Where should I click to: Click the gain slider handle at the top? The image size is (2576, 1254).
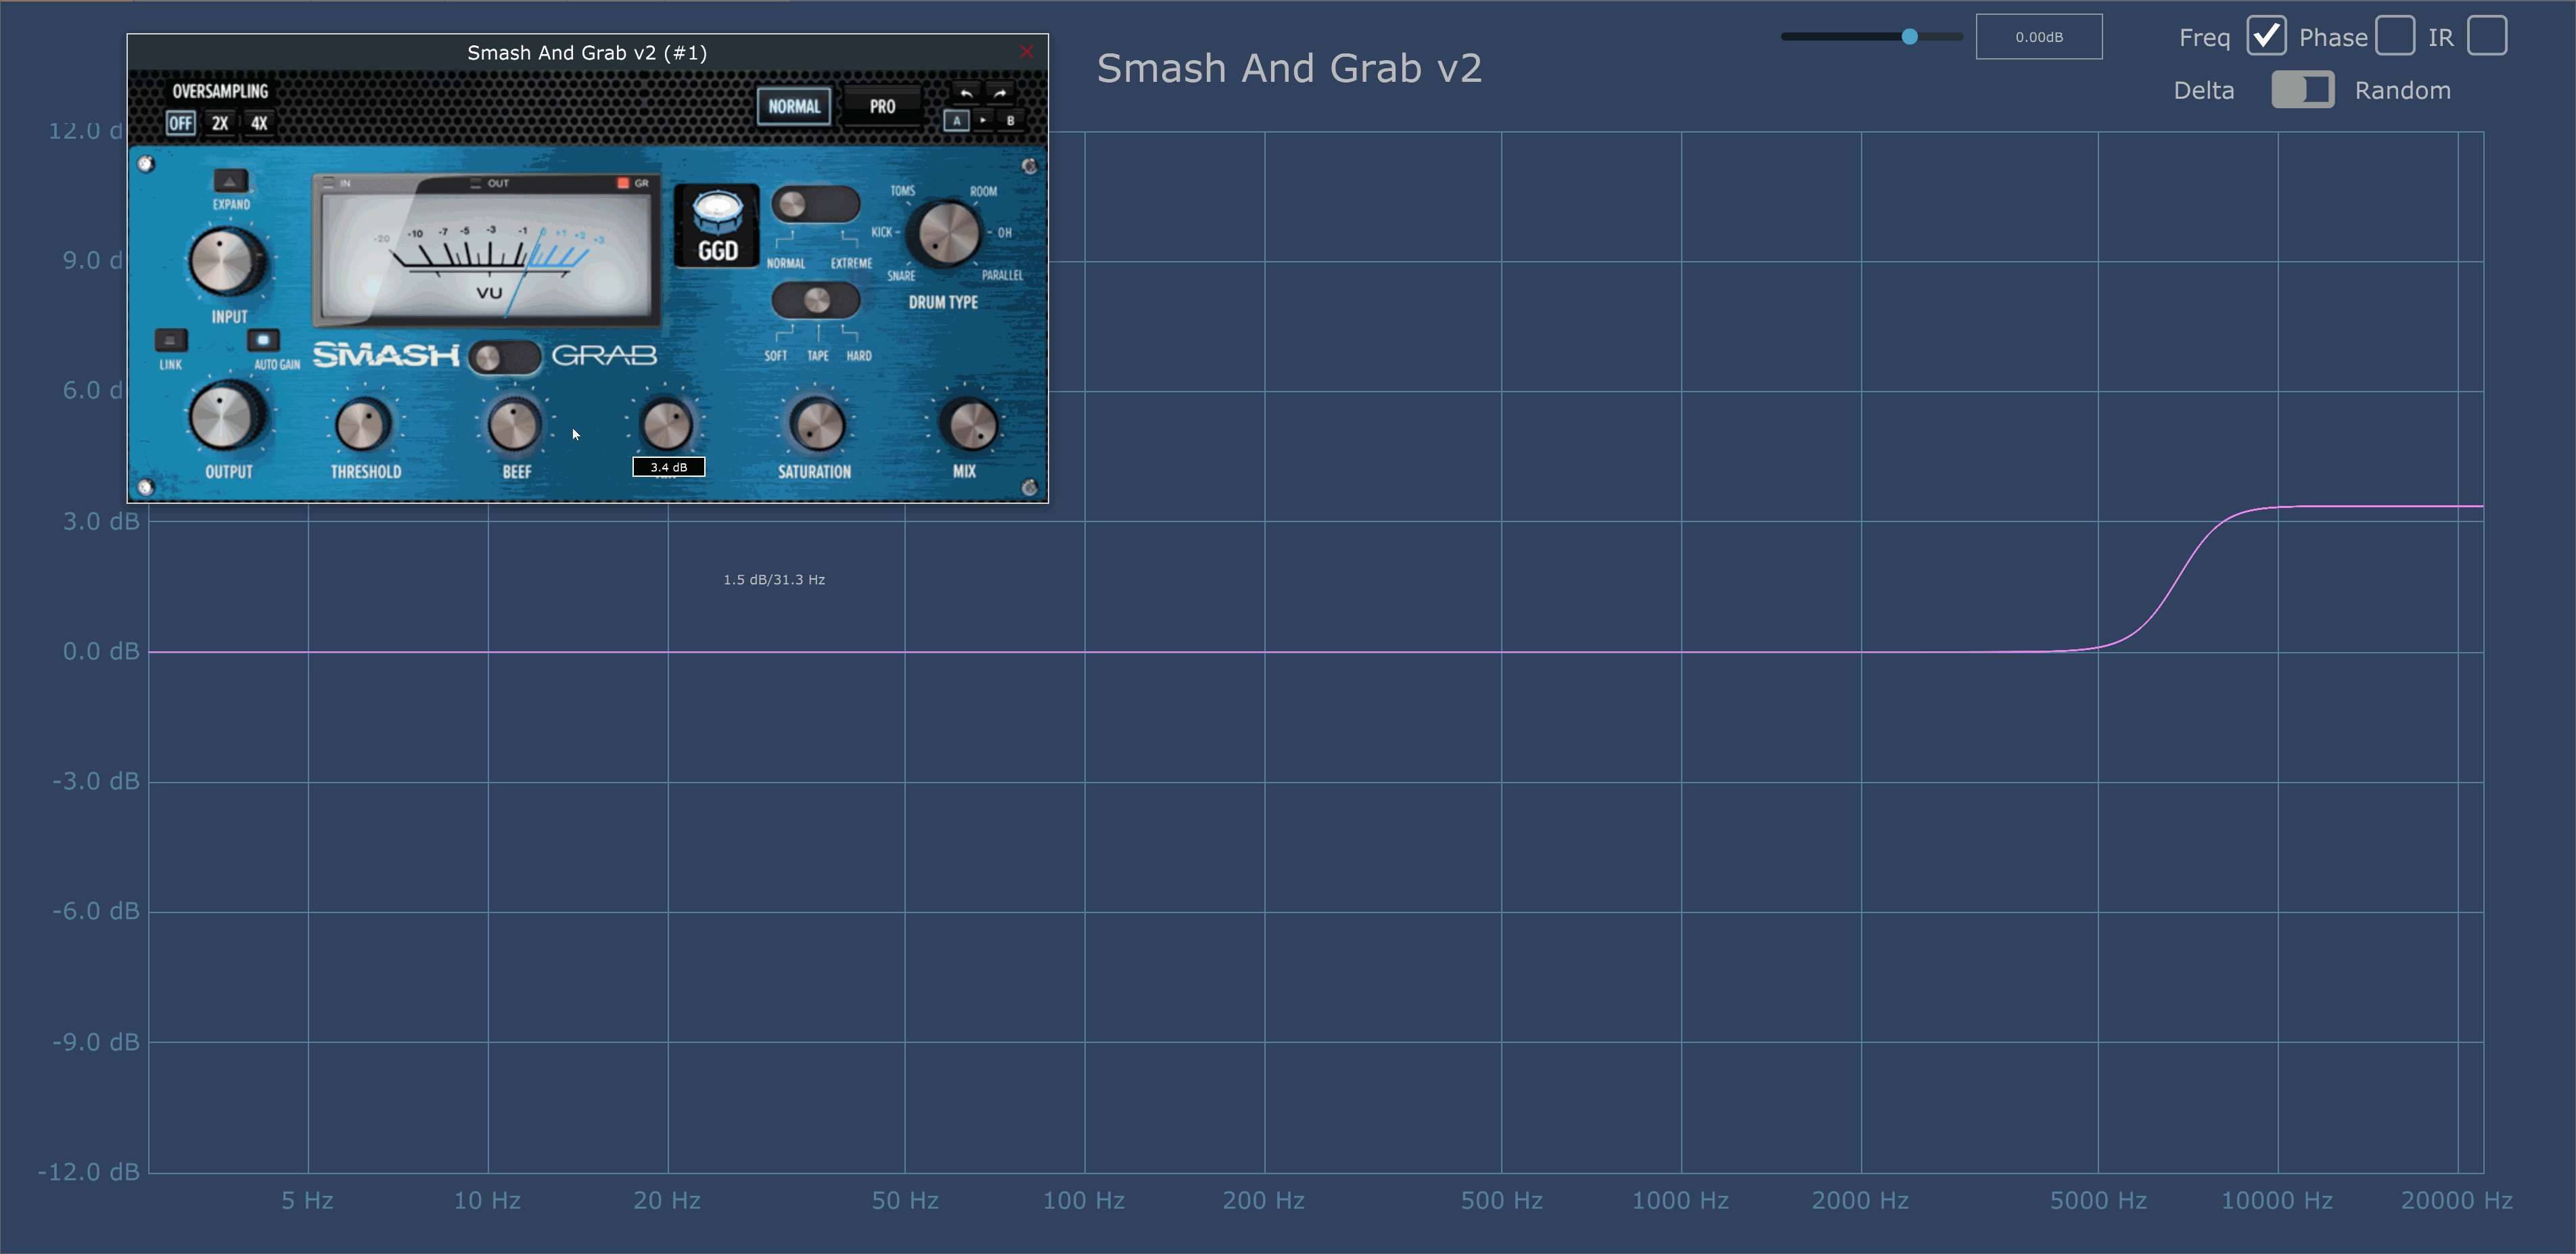click(x=1909, y=37)
